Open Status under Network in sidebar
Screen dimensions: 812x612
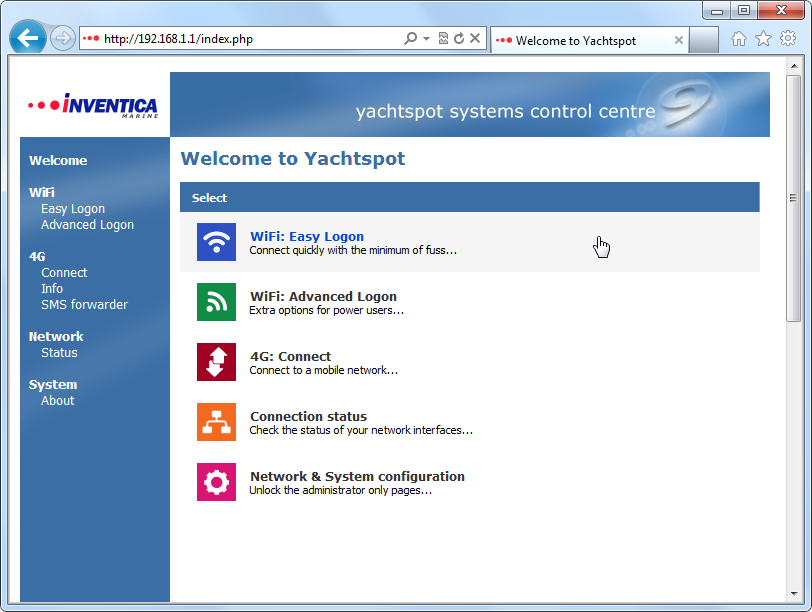[x=60, y=353]
